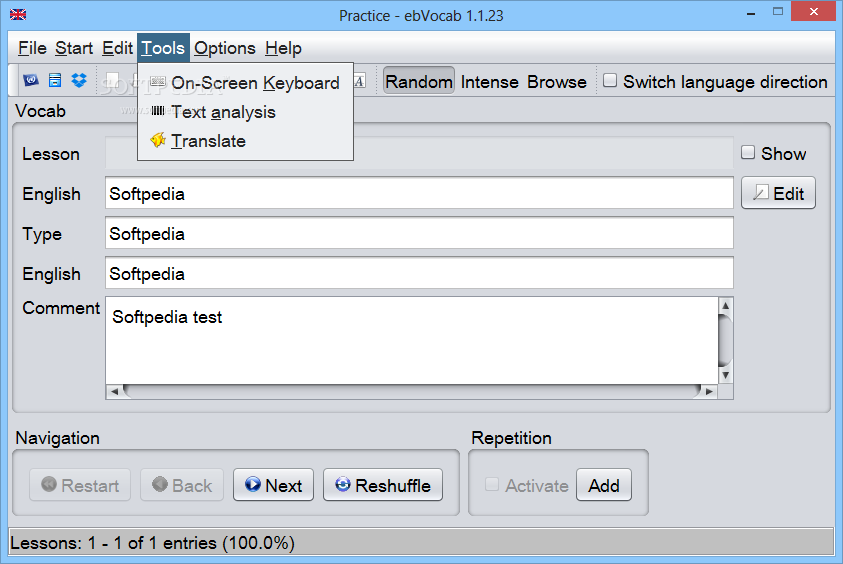Image resolution: width=843 pixels, height=564 pixels.
Task: Maximize the ebVocab window
Action: [x=778, y=12]
